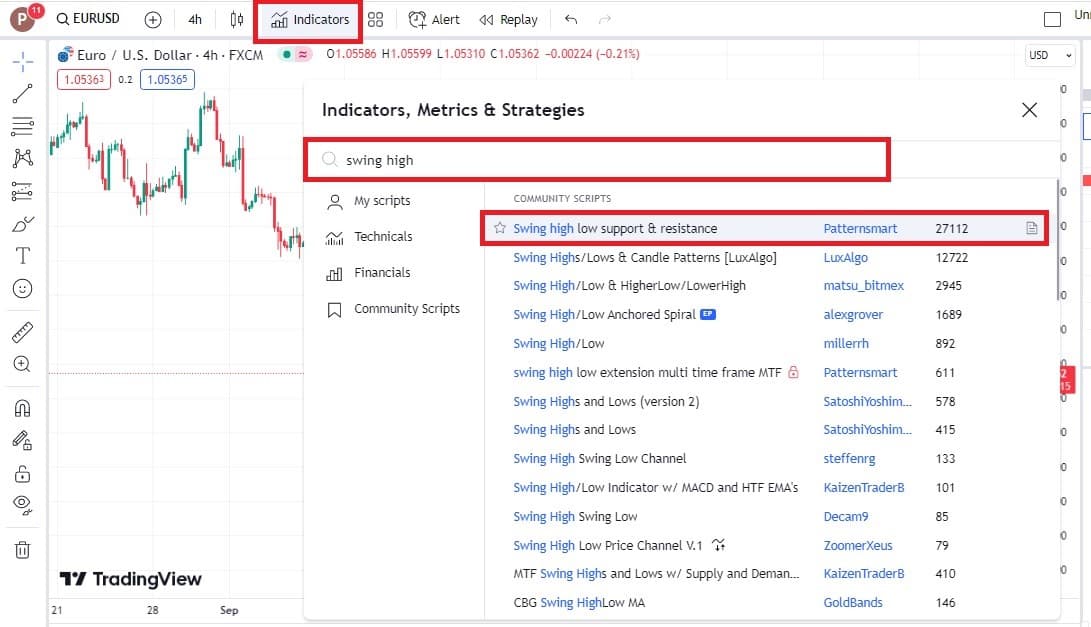View source of Swing high low support script
This screenshot has width=1091, height=627.
[1032, 228]
